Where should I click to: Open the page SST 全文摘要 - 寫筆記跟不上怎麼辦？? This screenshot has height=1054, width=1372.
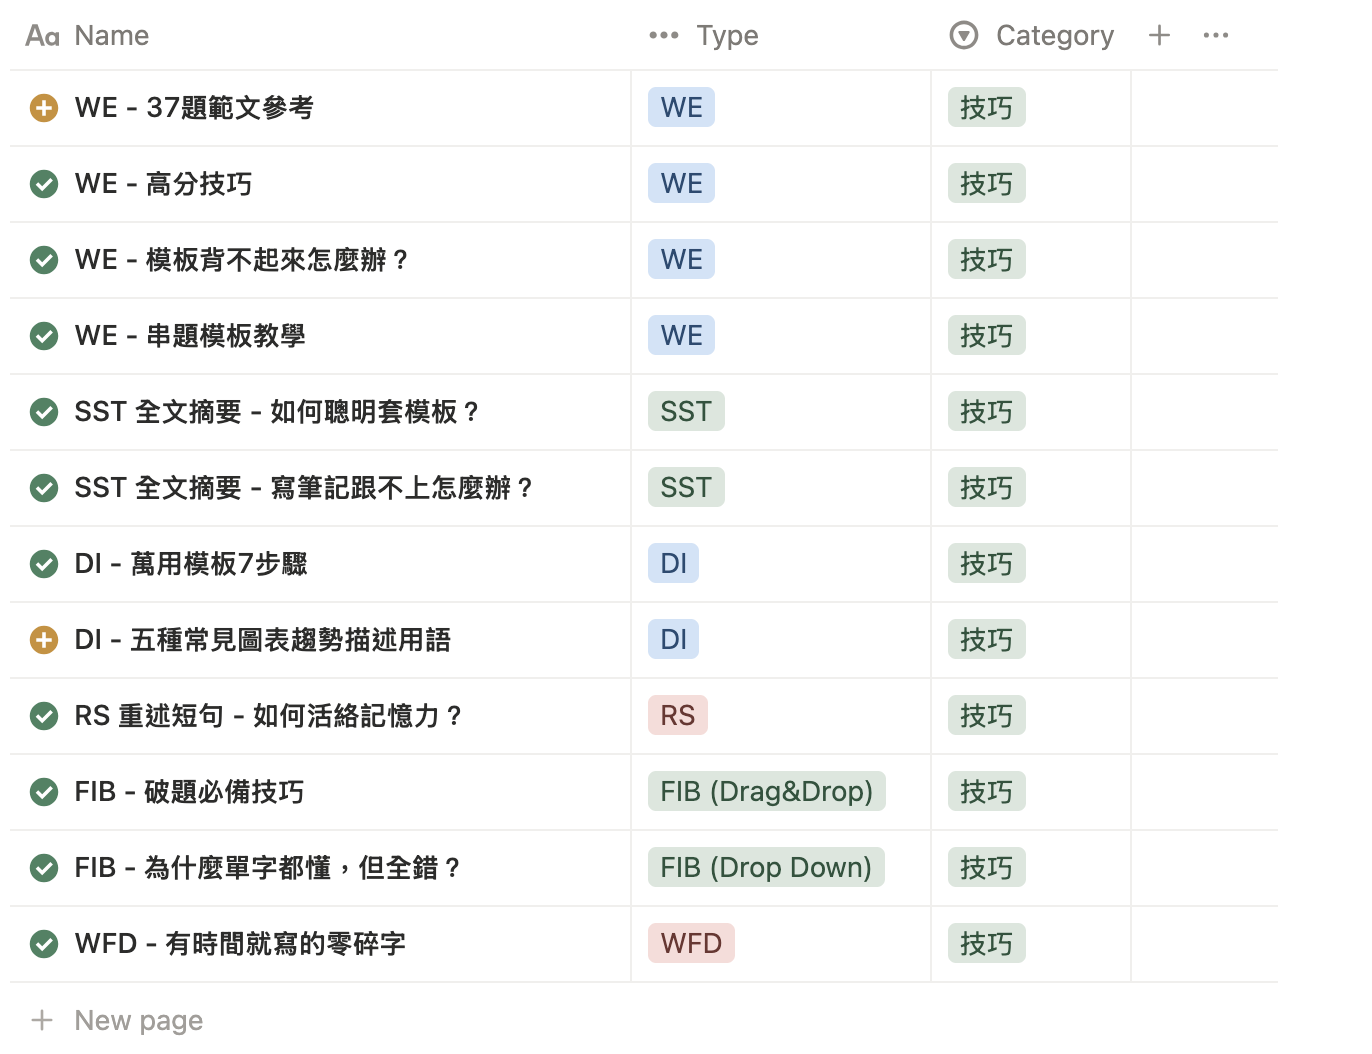(304, 488)
